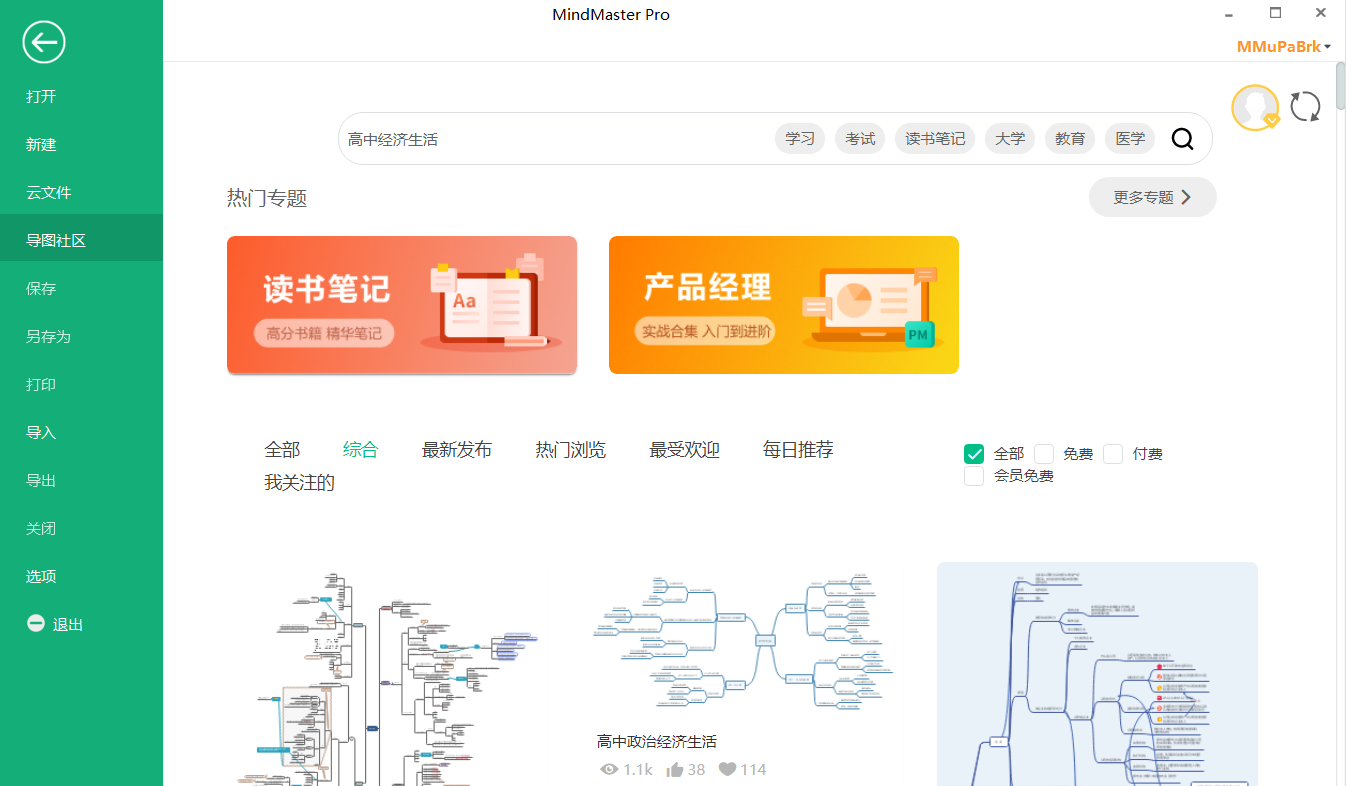Click 关闭 in sidebar
This screenshot has width=1346, height=786.
point(81,529)
